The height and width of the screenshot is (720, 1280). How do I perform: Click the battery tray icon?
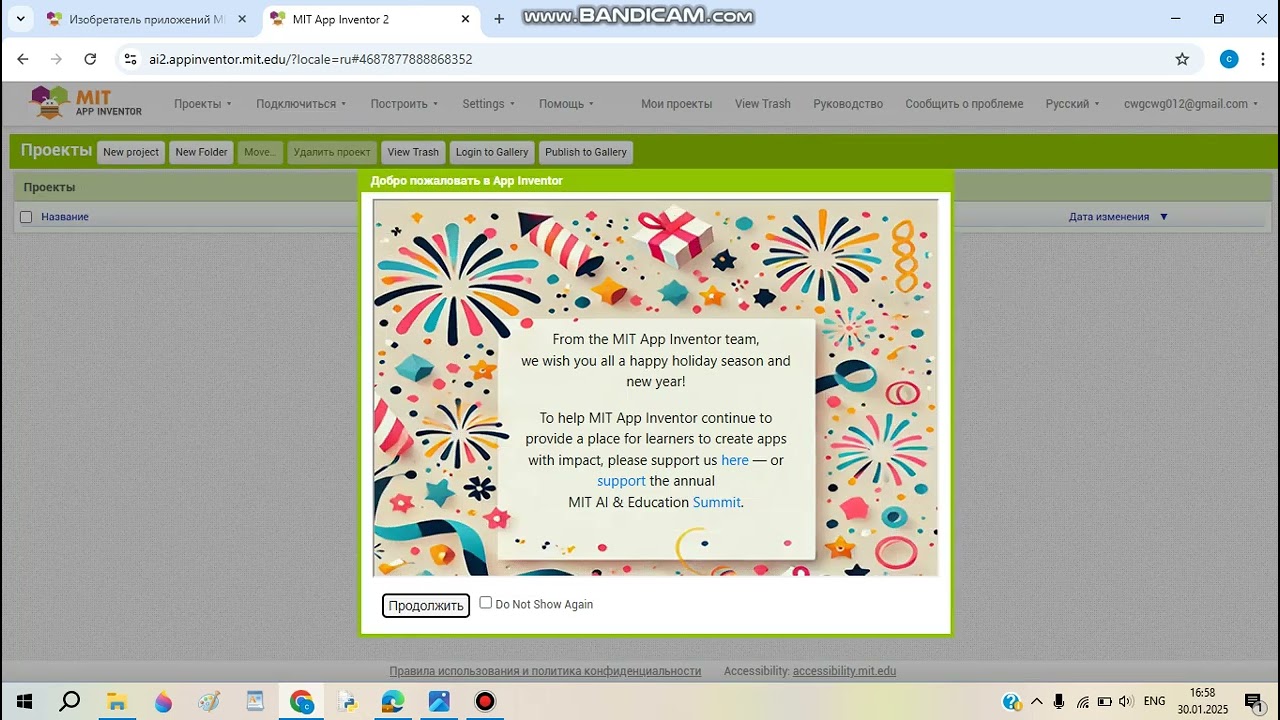pyautogui.click(x=1105, y=701)
